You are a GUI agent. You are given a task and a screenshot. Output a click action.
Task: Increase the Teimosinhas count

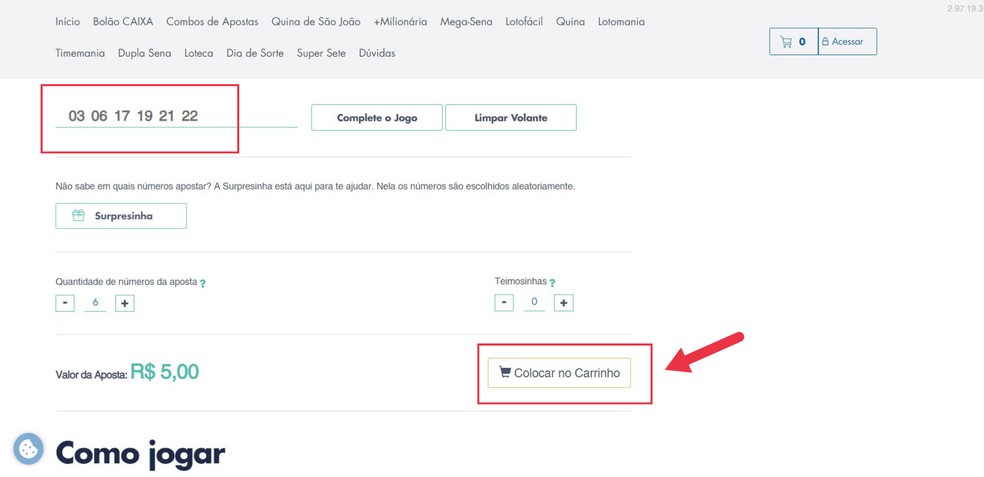click(564, 303)
